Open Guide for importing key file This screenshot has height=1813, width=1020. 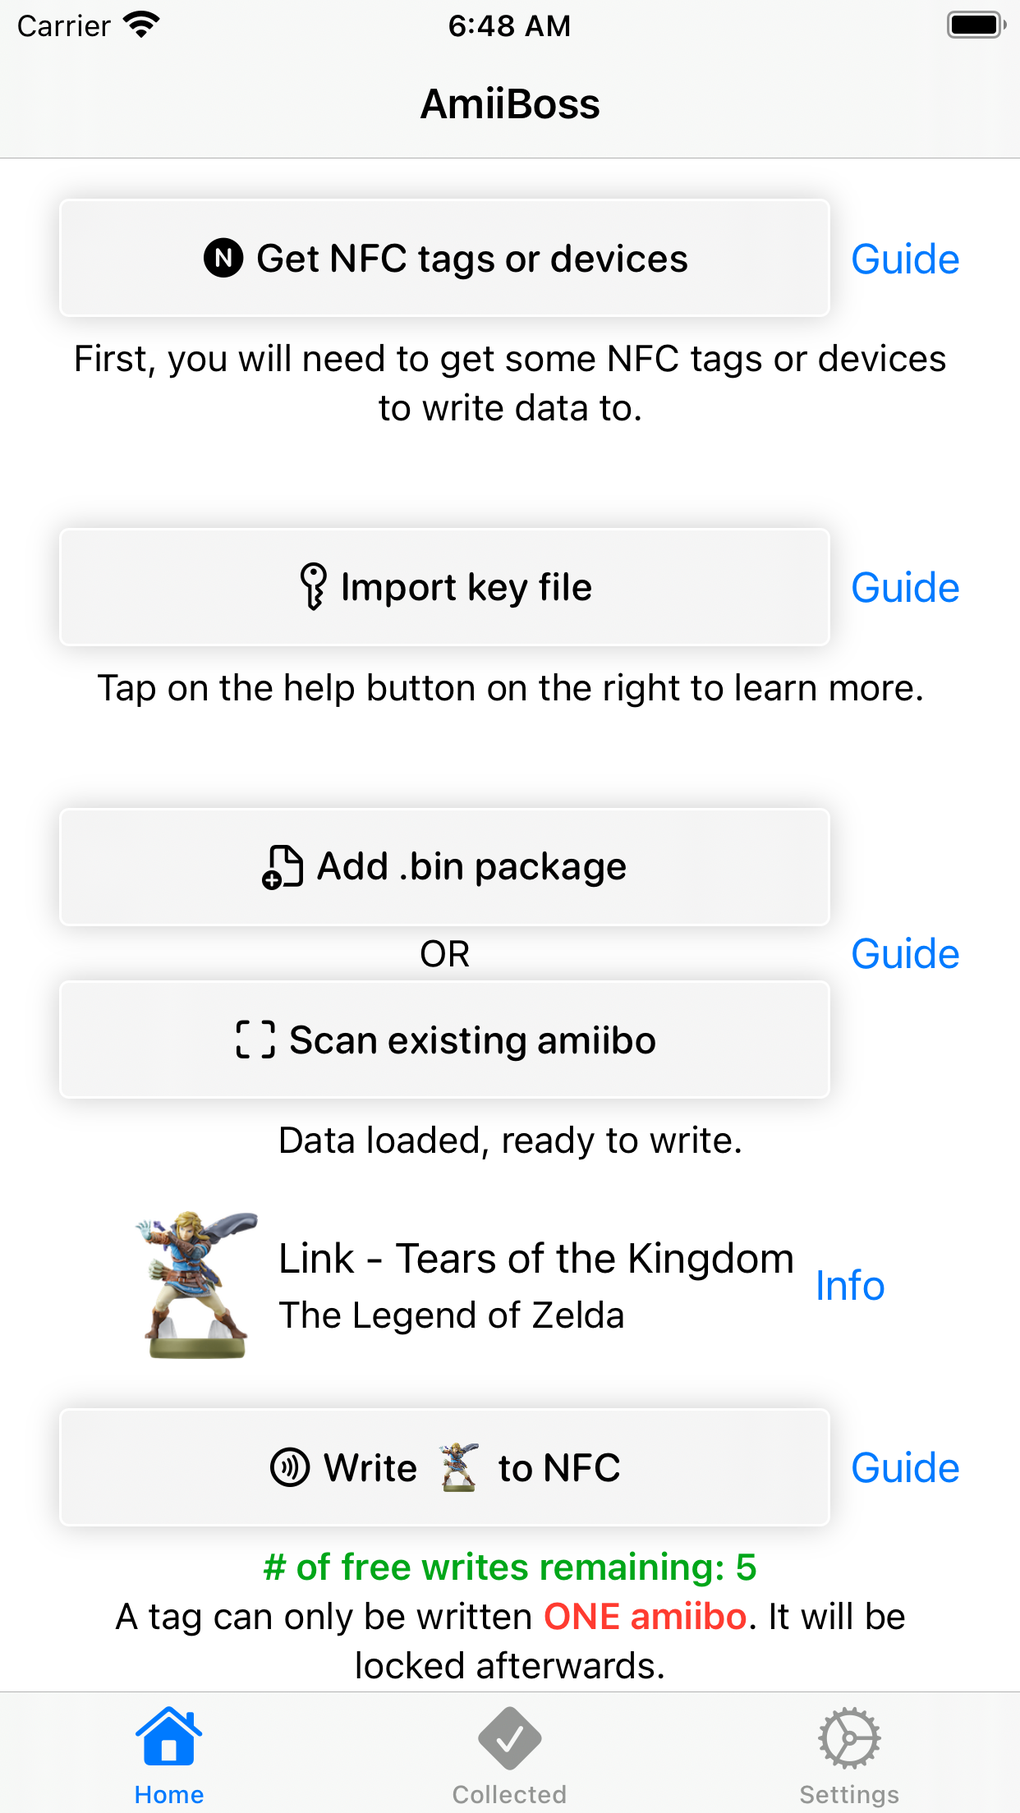[905, 588]
